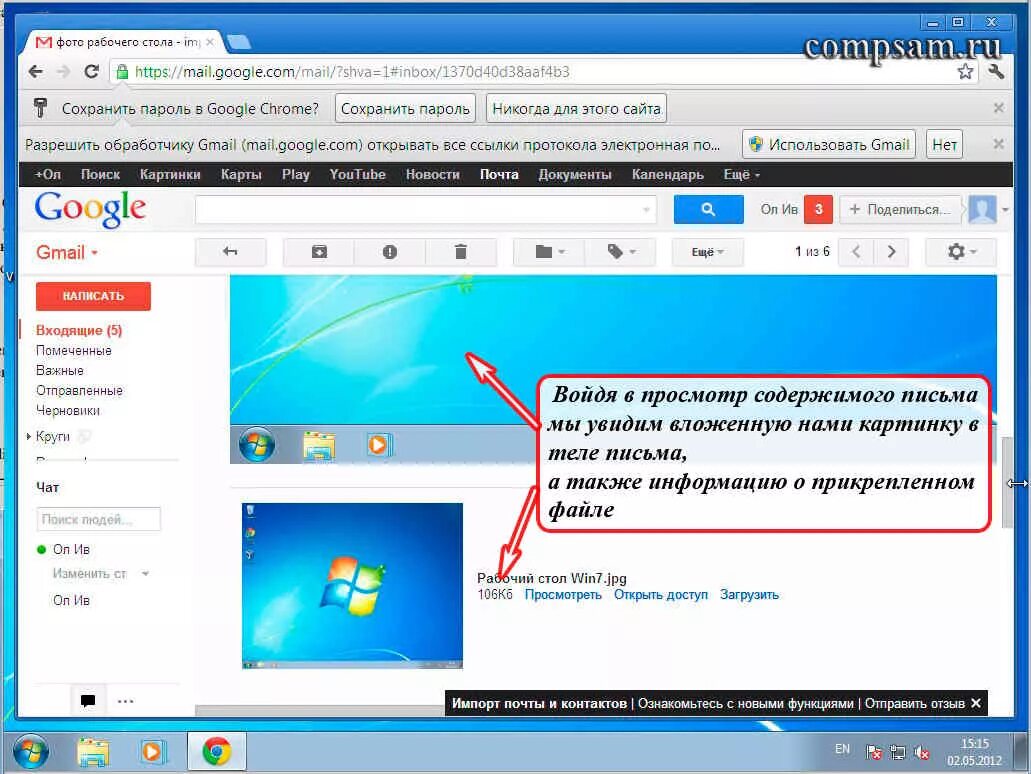Click Просмотреть attachment link
Image resolution: width=1031 pixels, height=774 pixels.
[563, 594]
